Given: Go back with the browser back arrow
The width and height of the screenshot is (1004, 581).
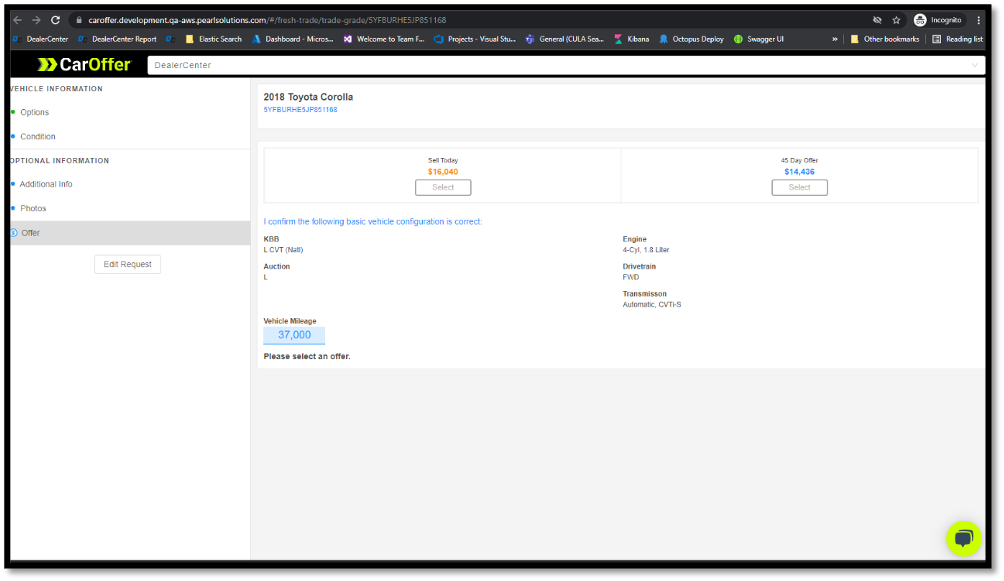Looking at the screenshot, I should (18, 20).
